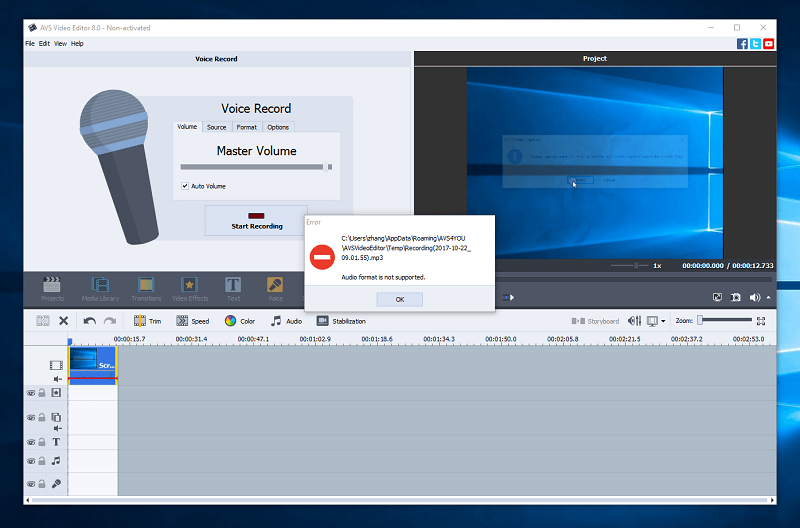Open the audio mixer icon

634,321
